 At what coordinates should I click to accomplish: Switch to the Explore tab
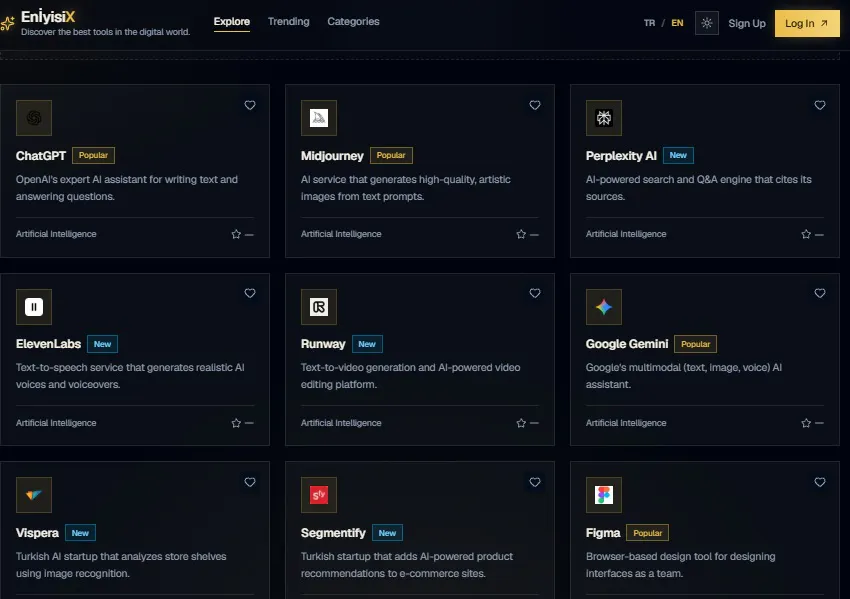tap(231, 22)
